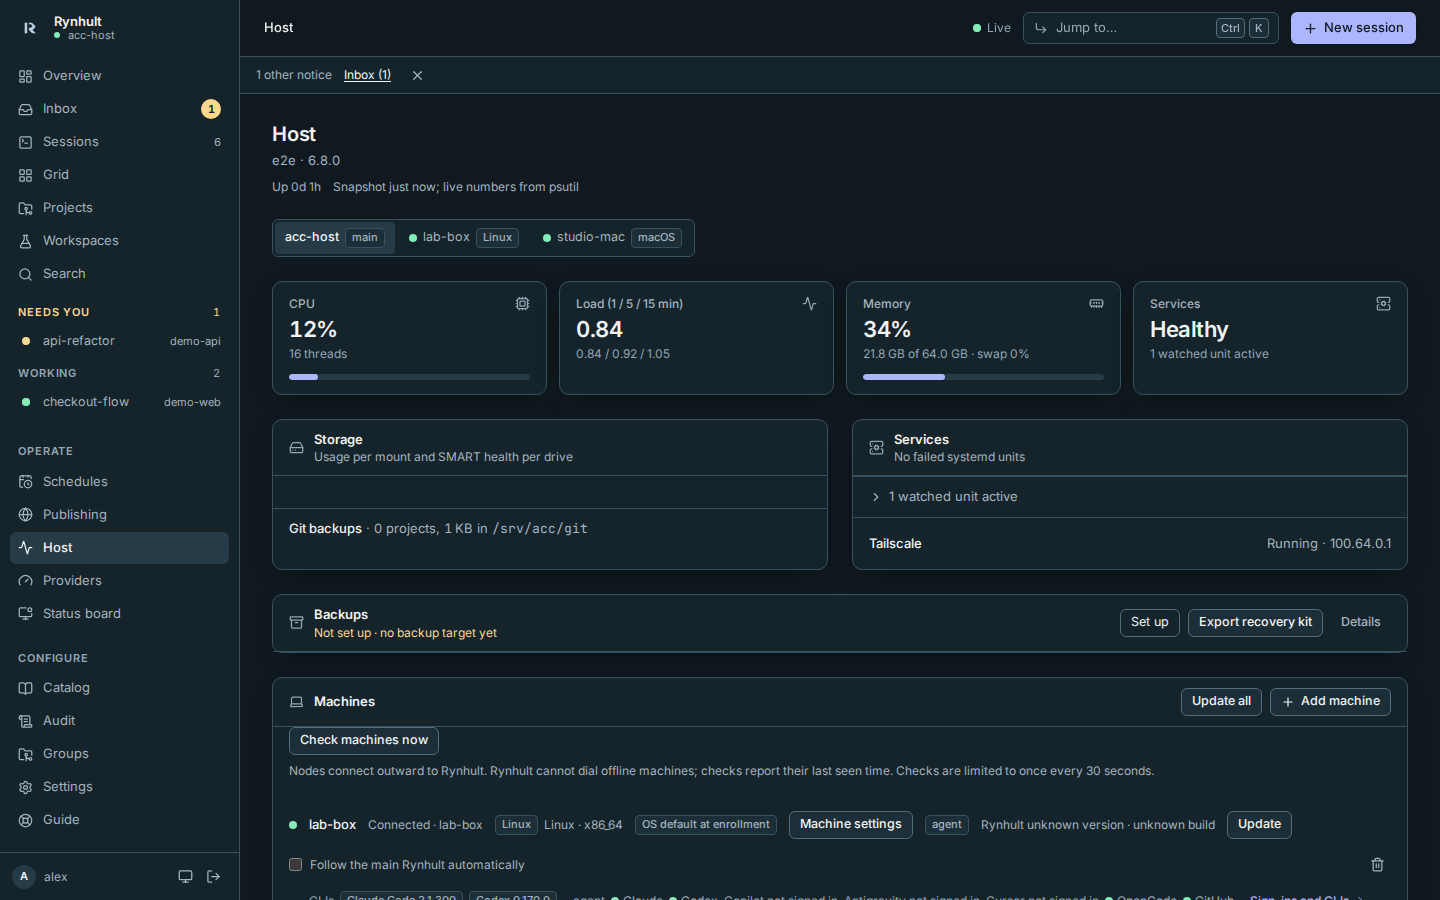
Task: Switch to the lab-box machine tab
Action: [464, 238]
